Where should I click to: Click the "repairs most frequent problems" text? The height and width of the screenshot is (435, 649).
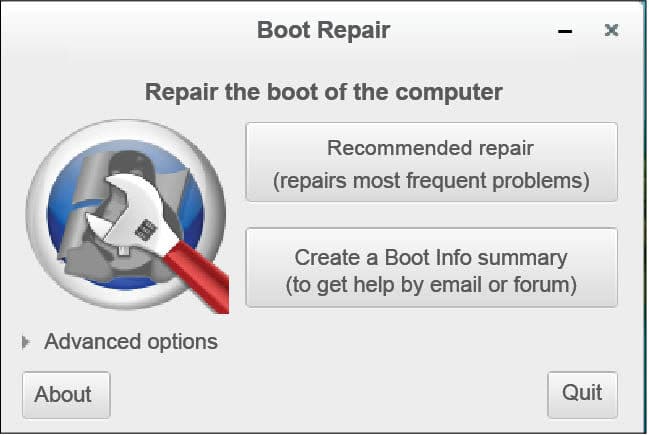point(431,181)
